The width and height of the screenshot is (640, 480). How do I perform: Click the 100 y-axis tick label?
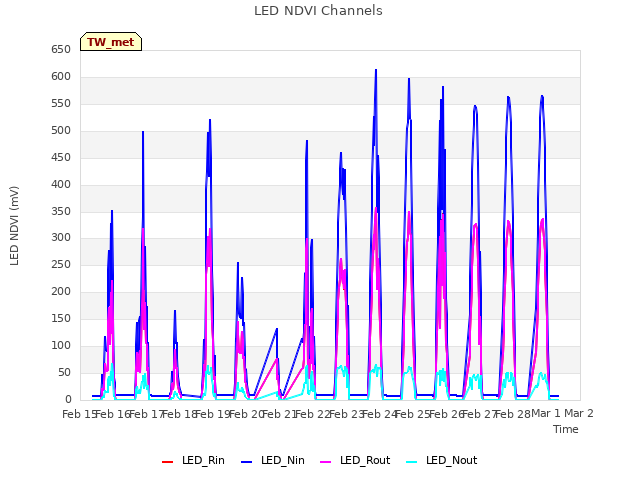[x=61, y=345]
